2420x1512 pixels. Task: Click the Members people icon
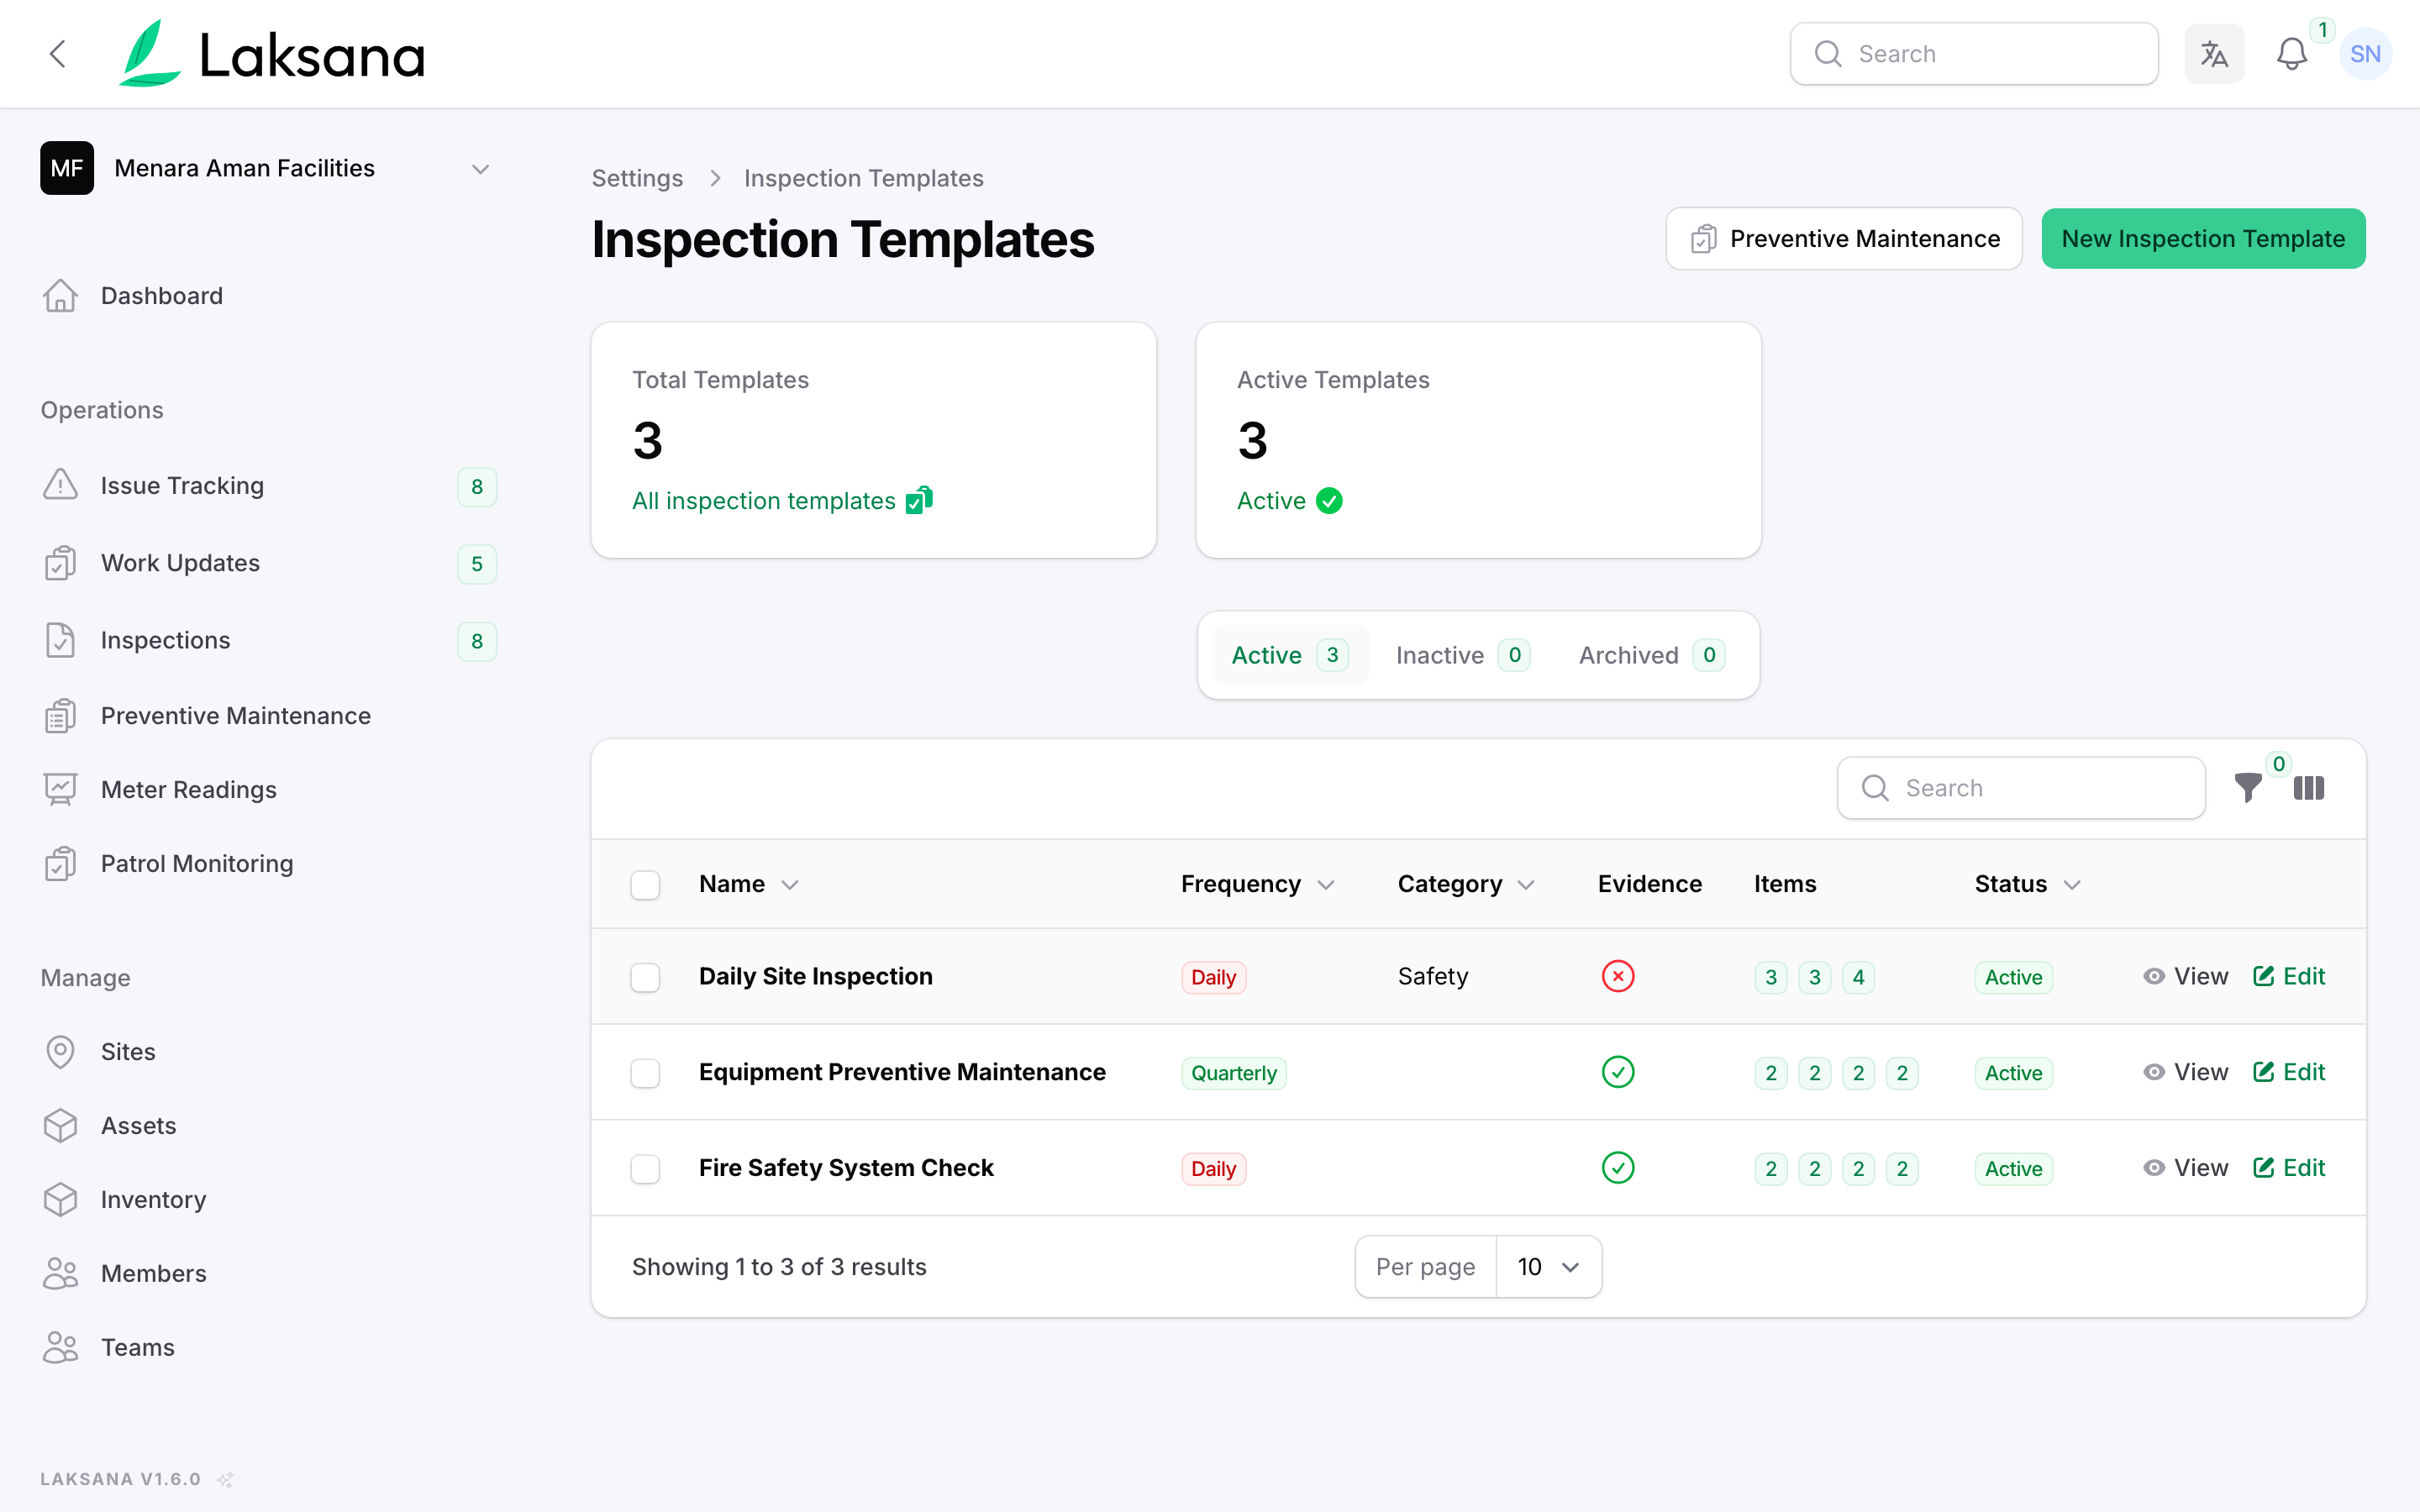pyautogui.click(x=60, y=1273)
